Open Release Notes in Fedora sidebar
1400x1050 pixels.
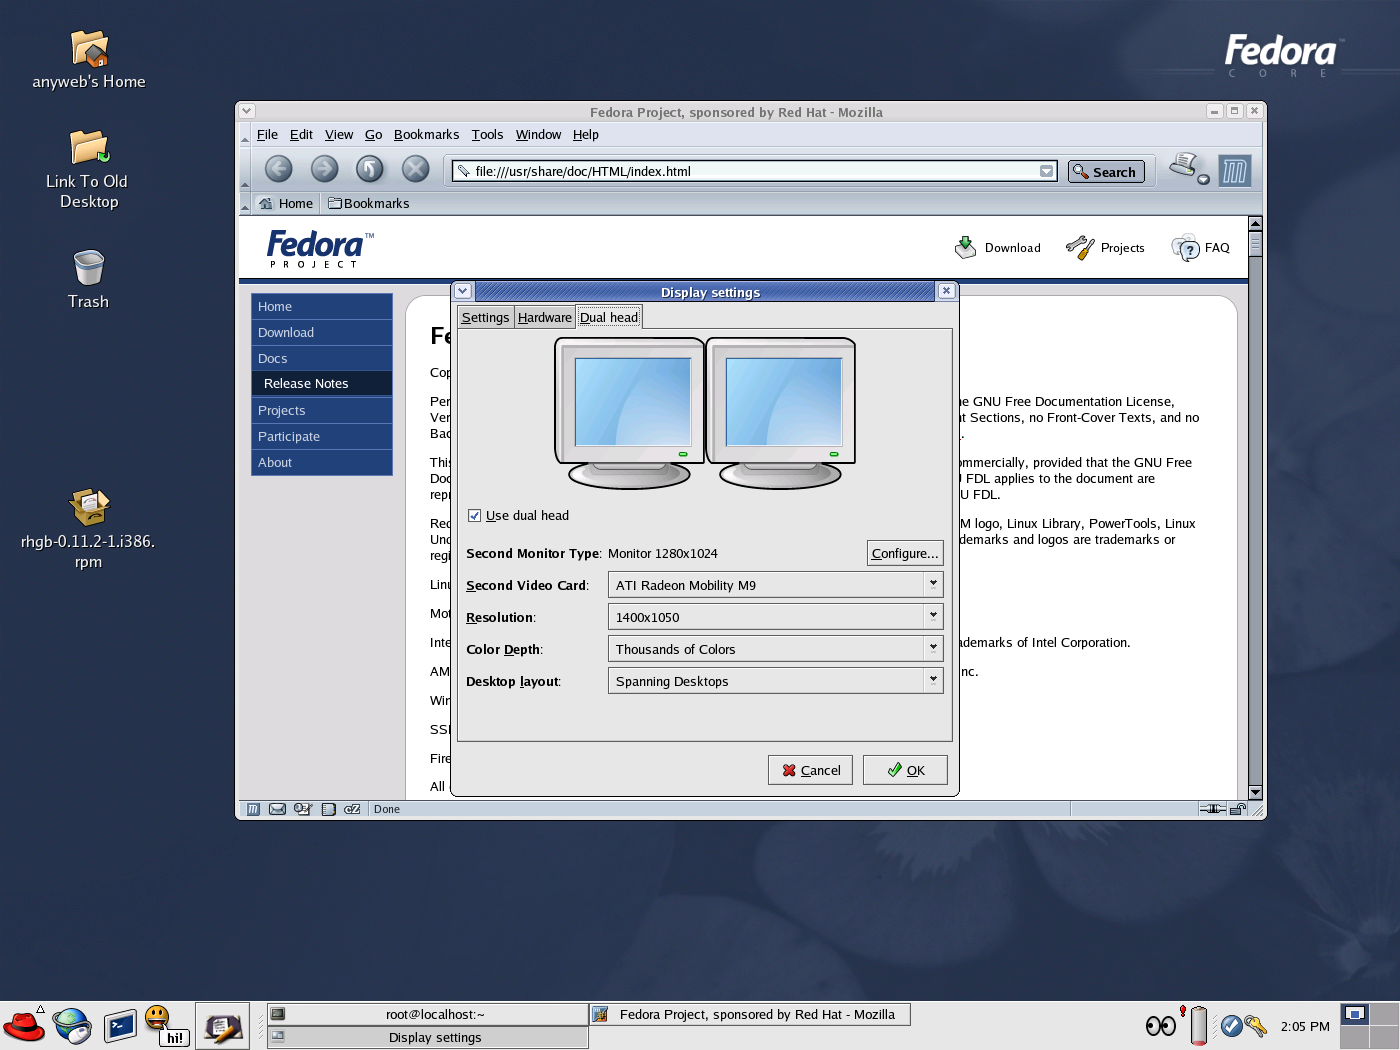pyautogui.click(x=322, y=384)
